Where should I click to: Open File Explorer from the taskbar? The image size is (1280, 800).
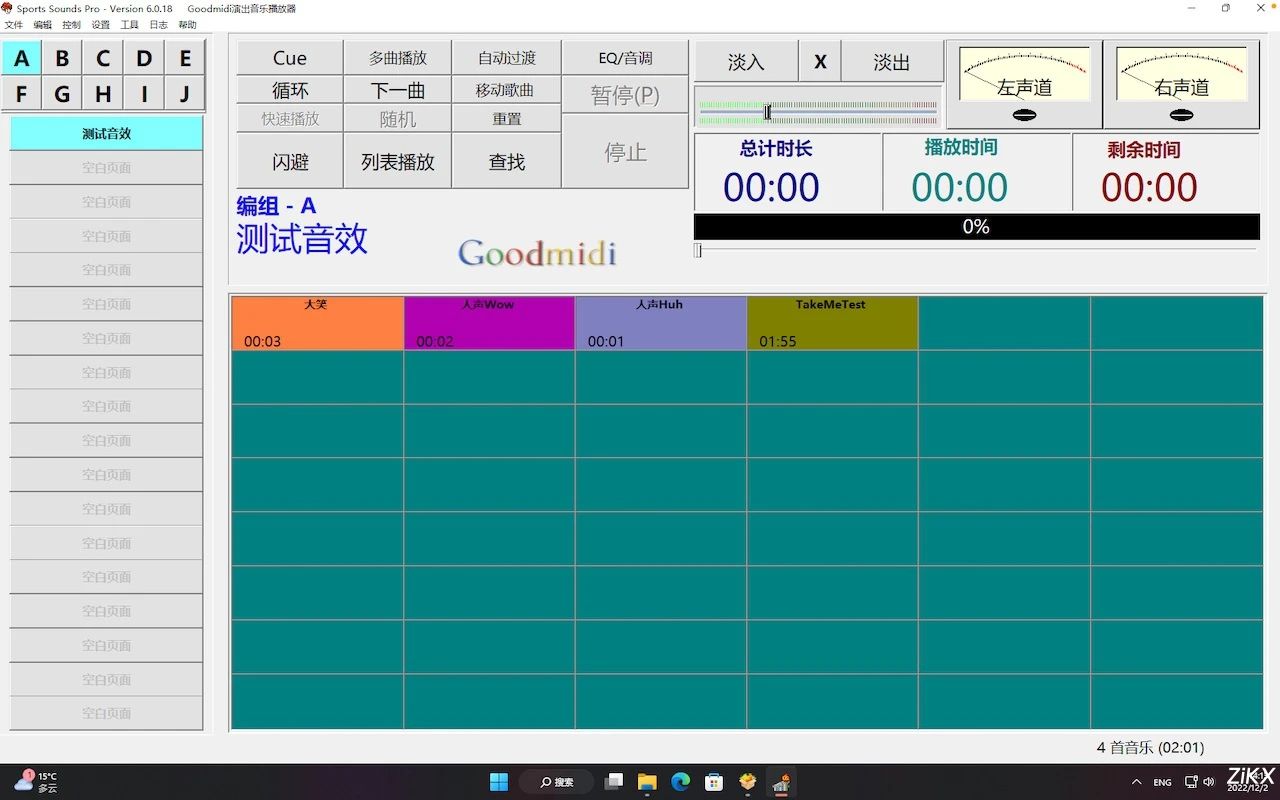(646, 782)
